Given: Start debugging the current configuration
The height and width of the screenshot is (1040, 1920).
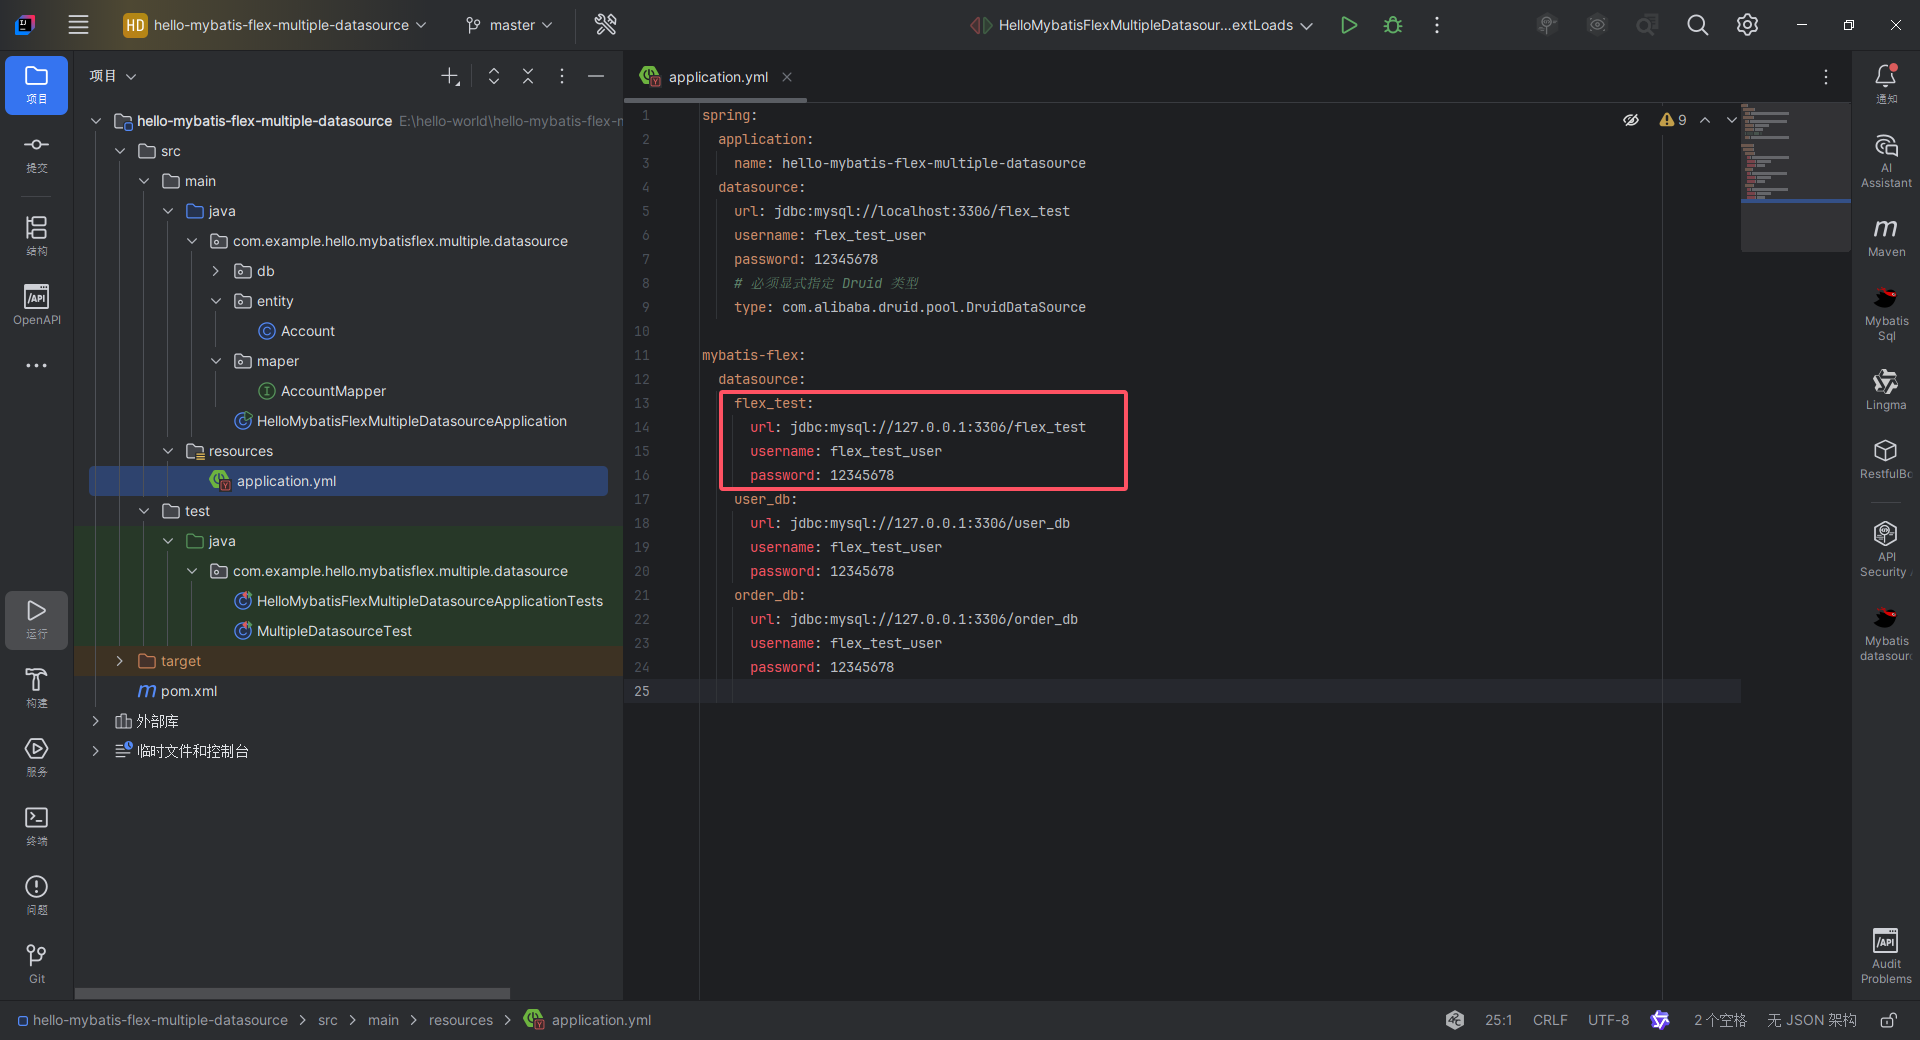Looking at the screenshot, I should pyautogui.click(x=1392, y=24).
